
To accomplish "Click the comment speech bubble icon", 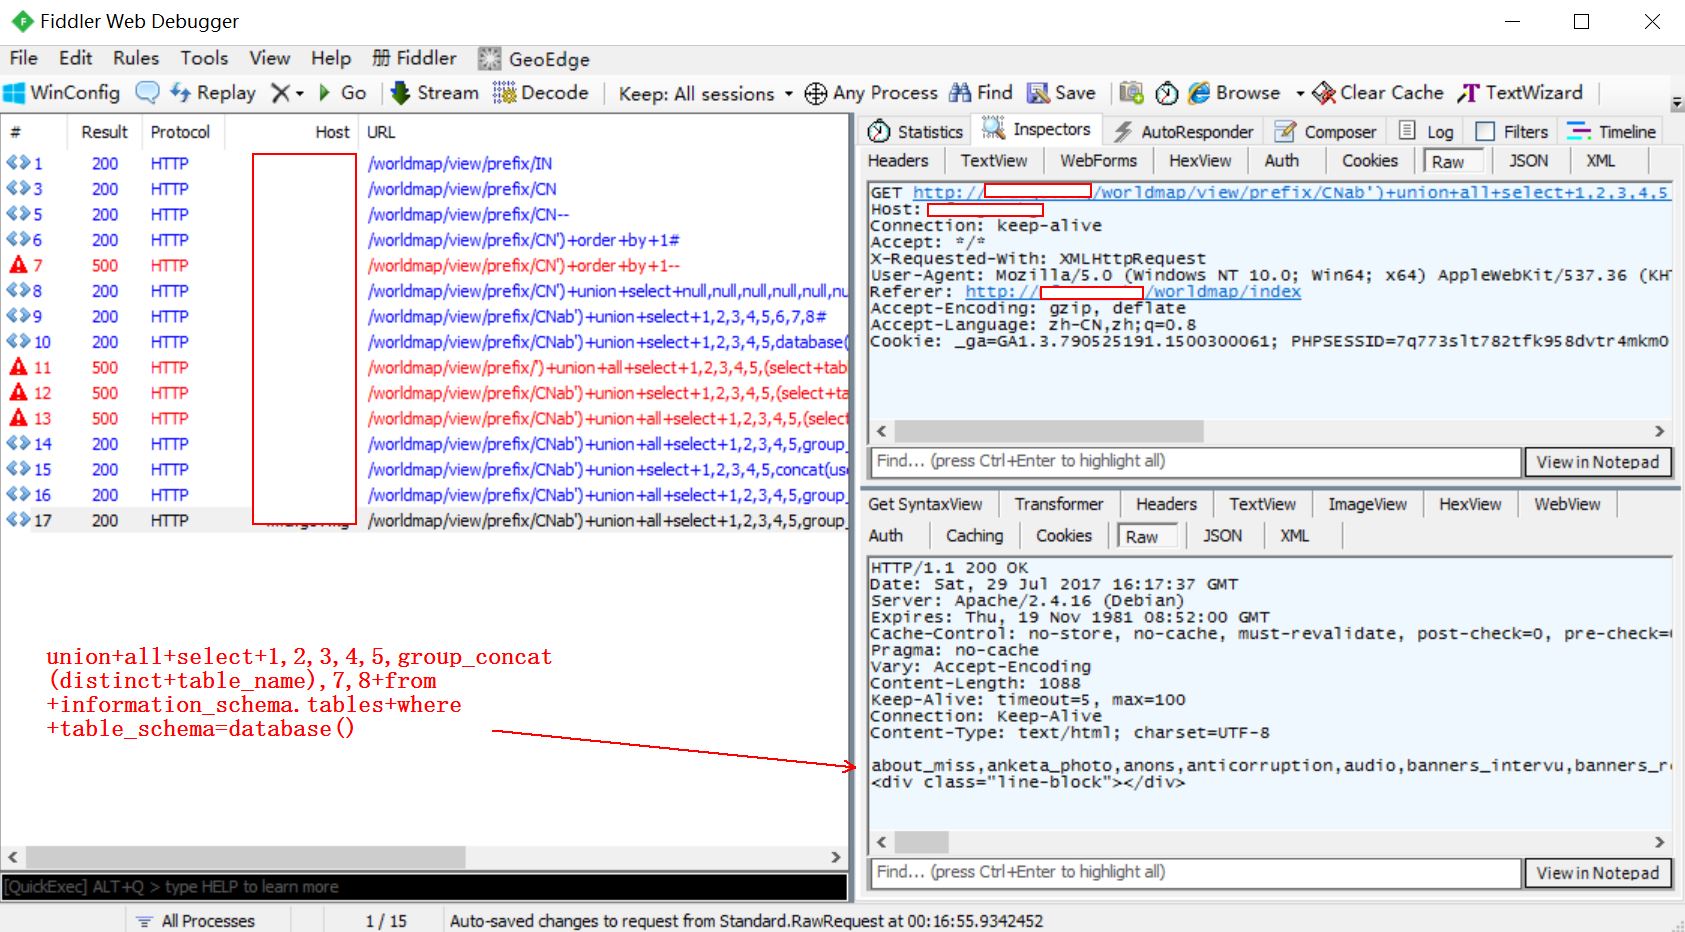I will pyautogui.click(x=147, y=93).
